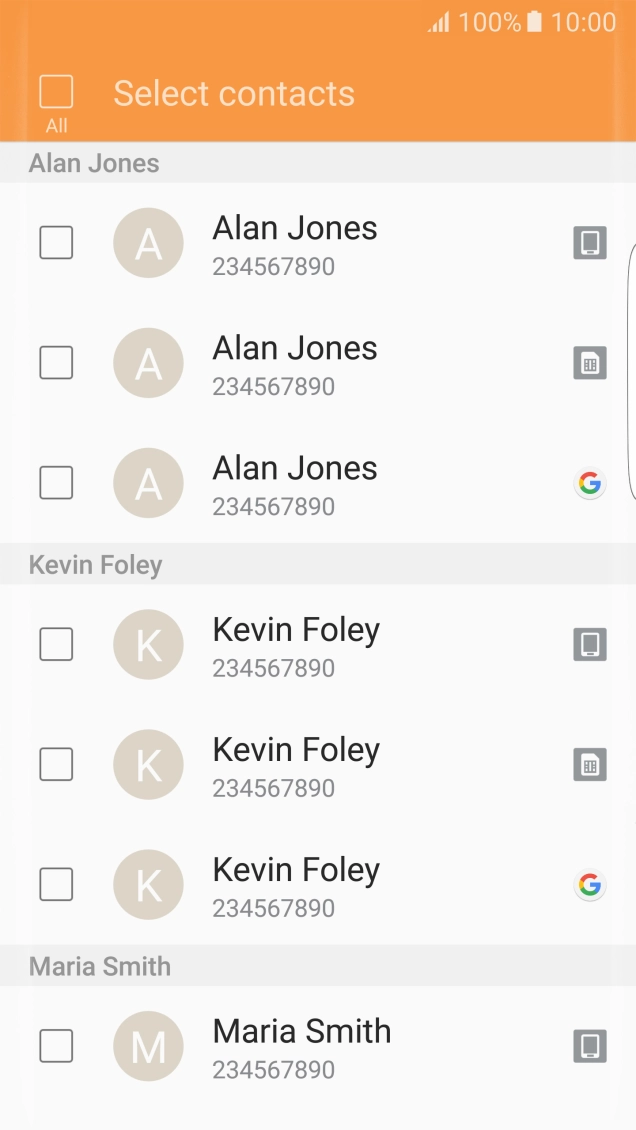Tick the checkbox for the first Alan Jones
This screenshot has width=636, height=1130.
(x=56, y=243)
